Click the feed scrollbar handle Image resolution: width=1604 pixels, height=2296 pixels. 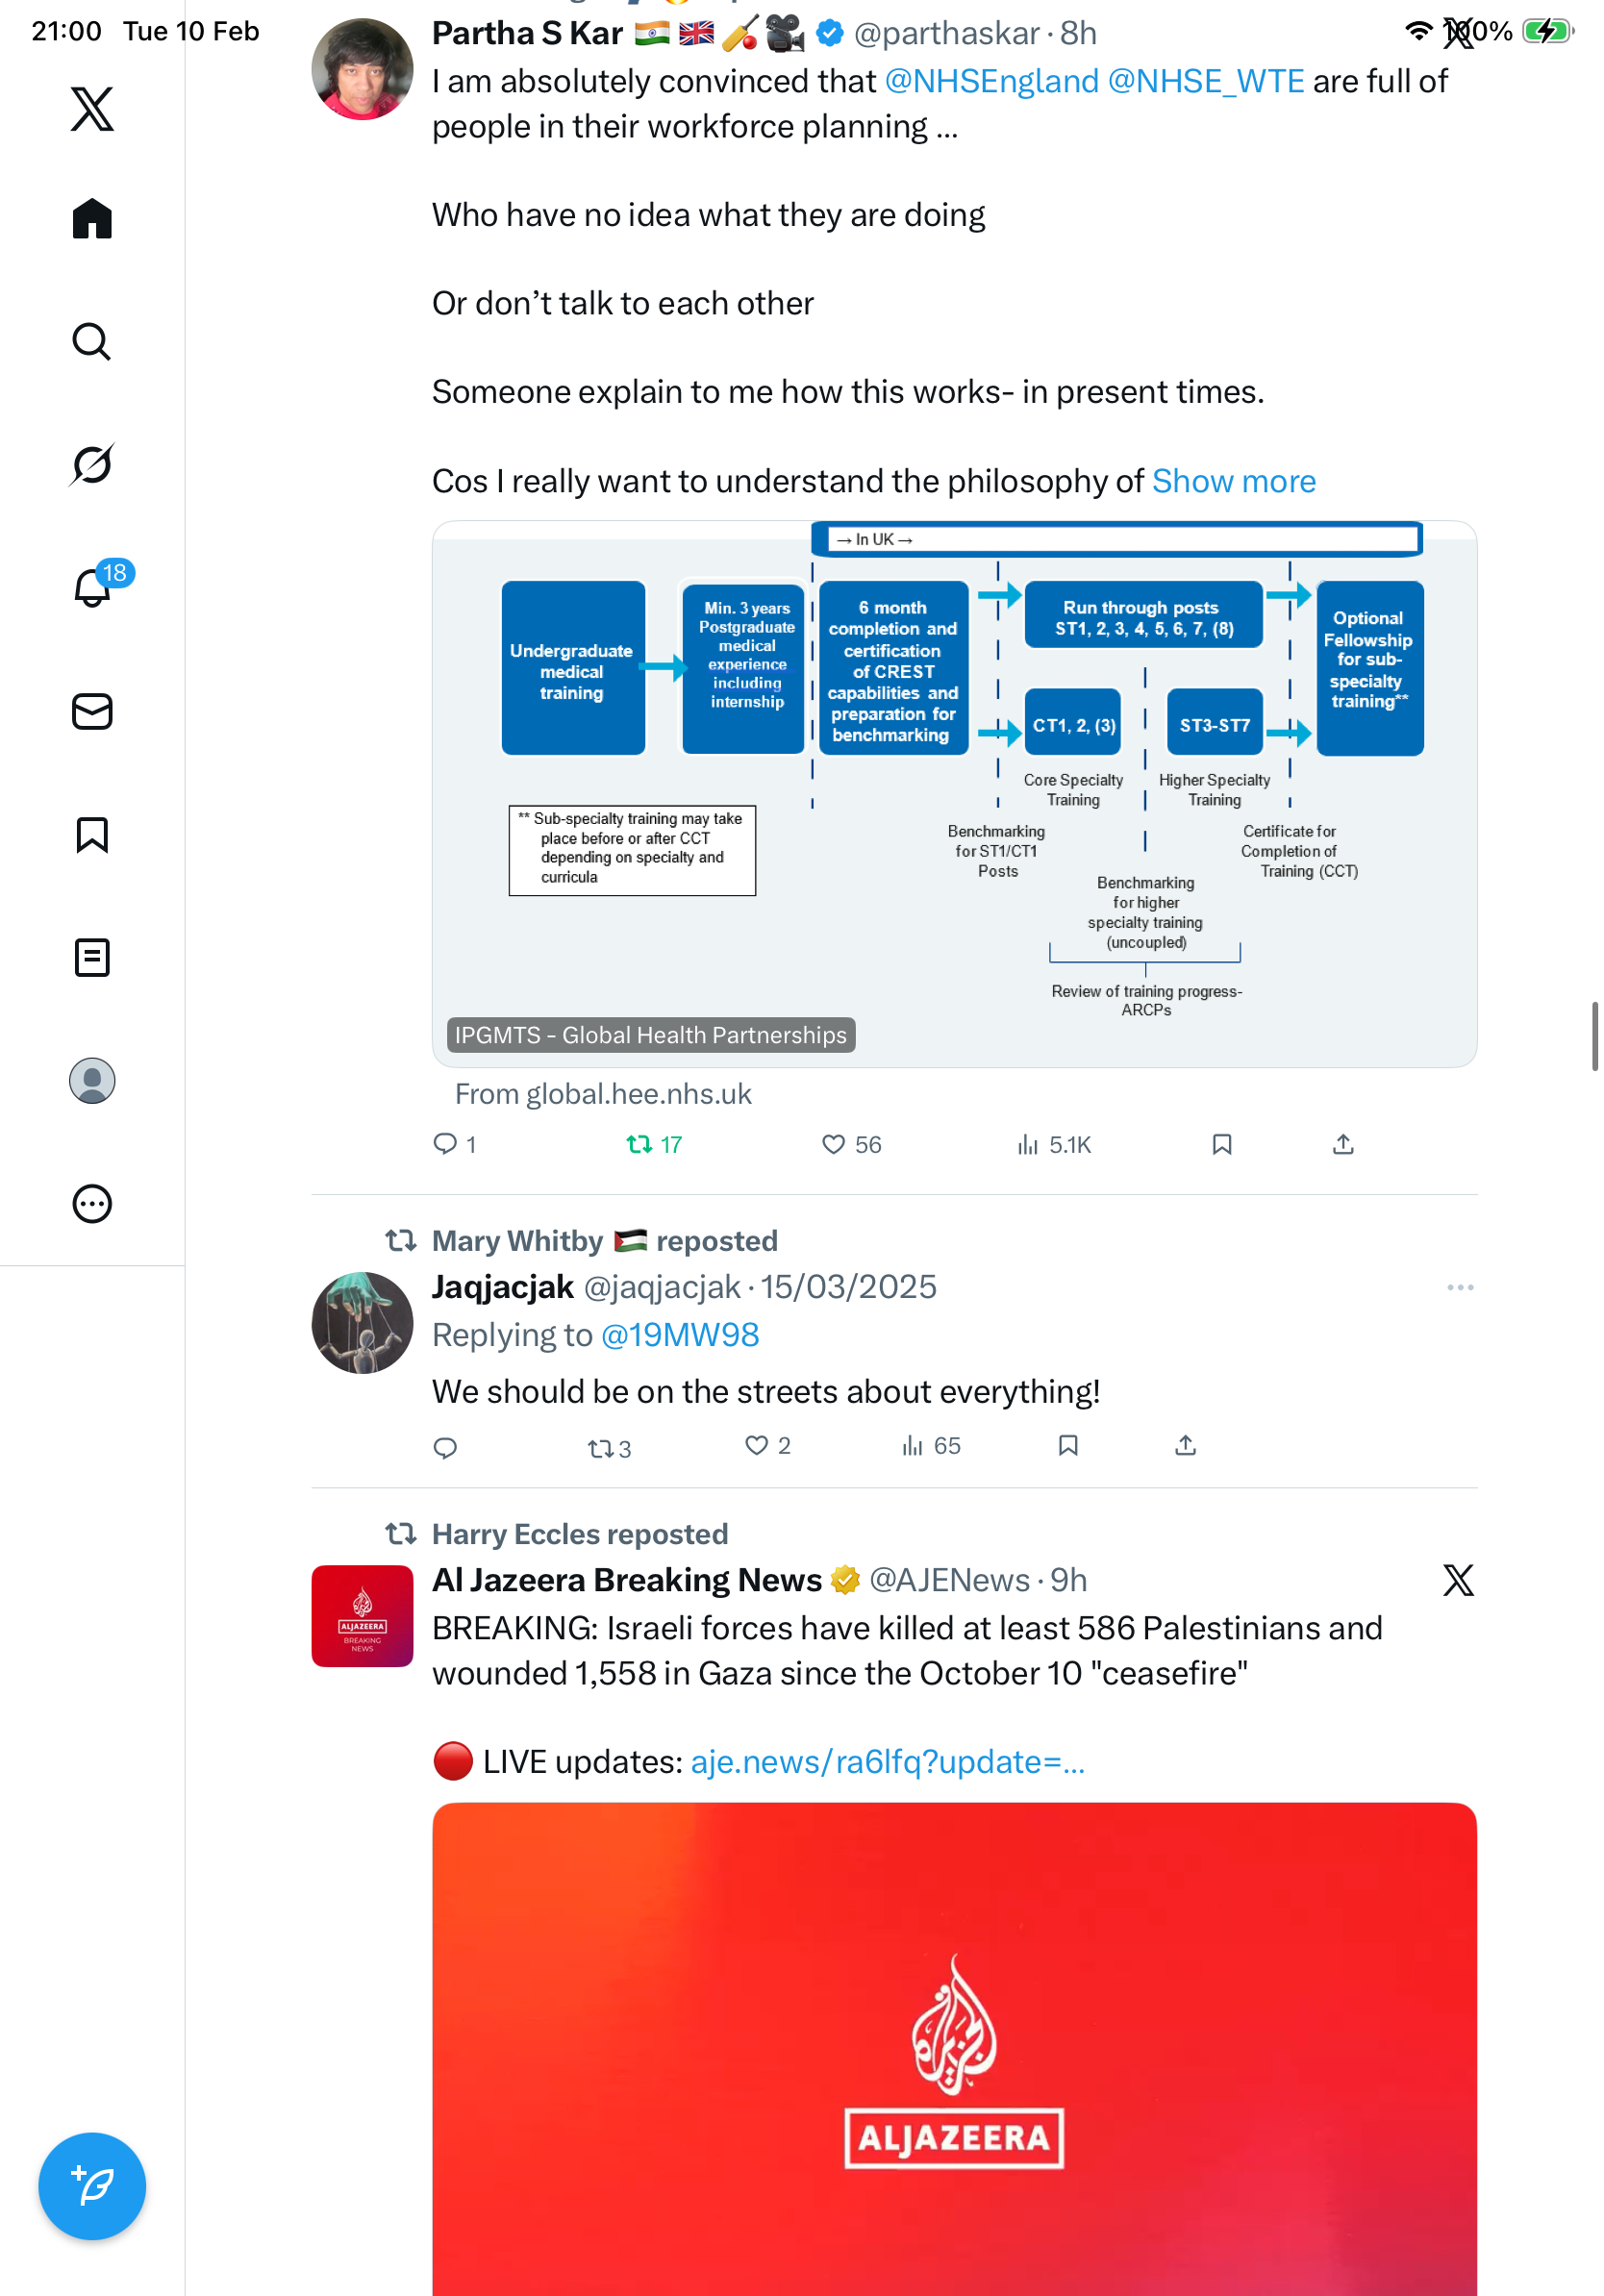1595,1035
